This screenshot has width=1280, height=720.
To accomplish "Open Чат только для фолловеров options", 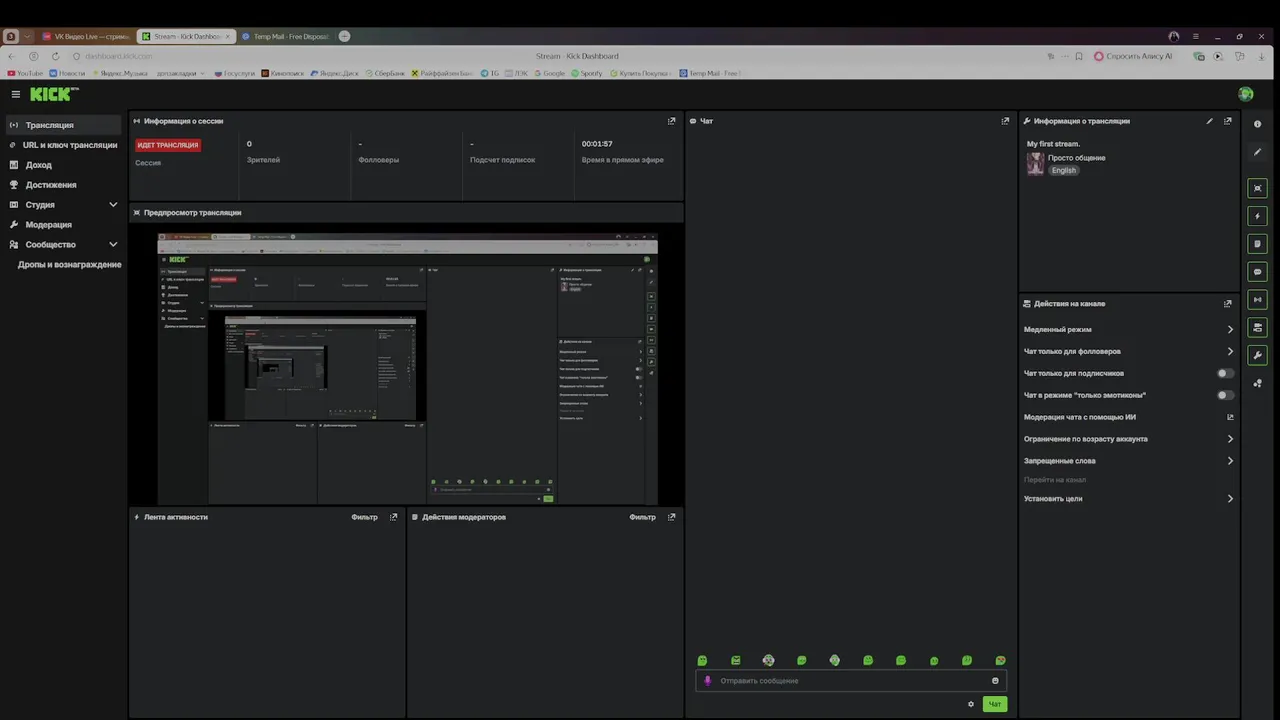I will click(x=1128, y=351).
